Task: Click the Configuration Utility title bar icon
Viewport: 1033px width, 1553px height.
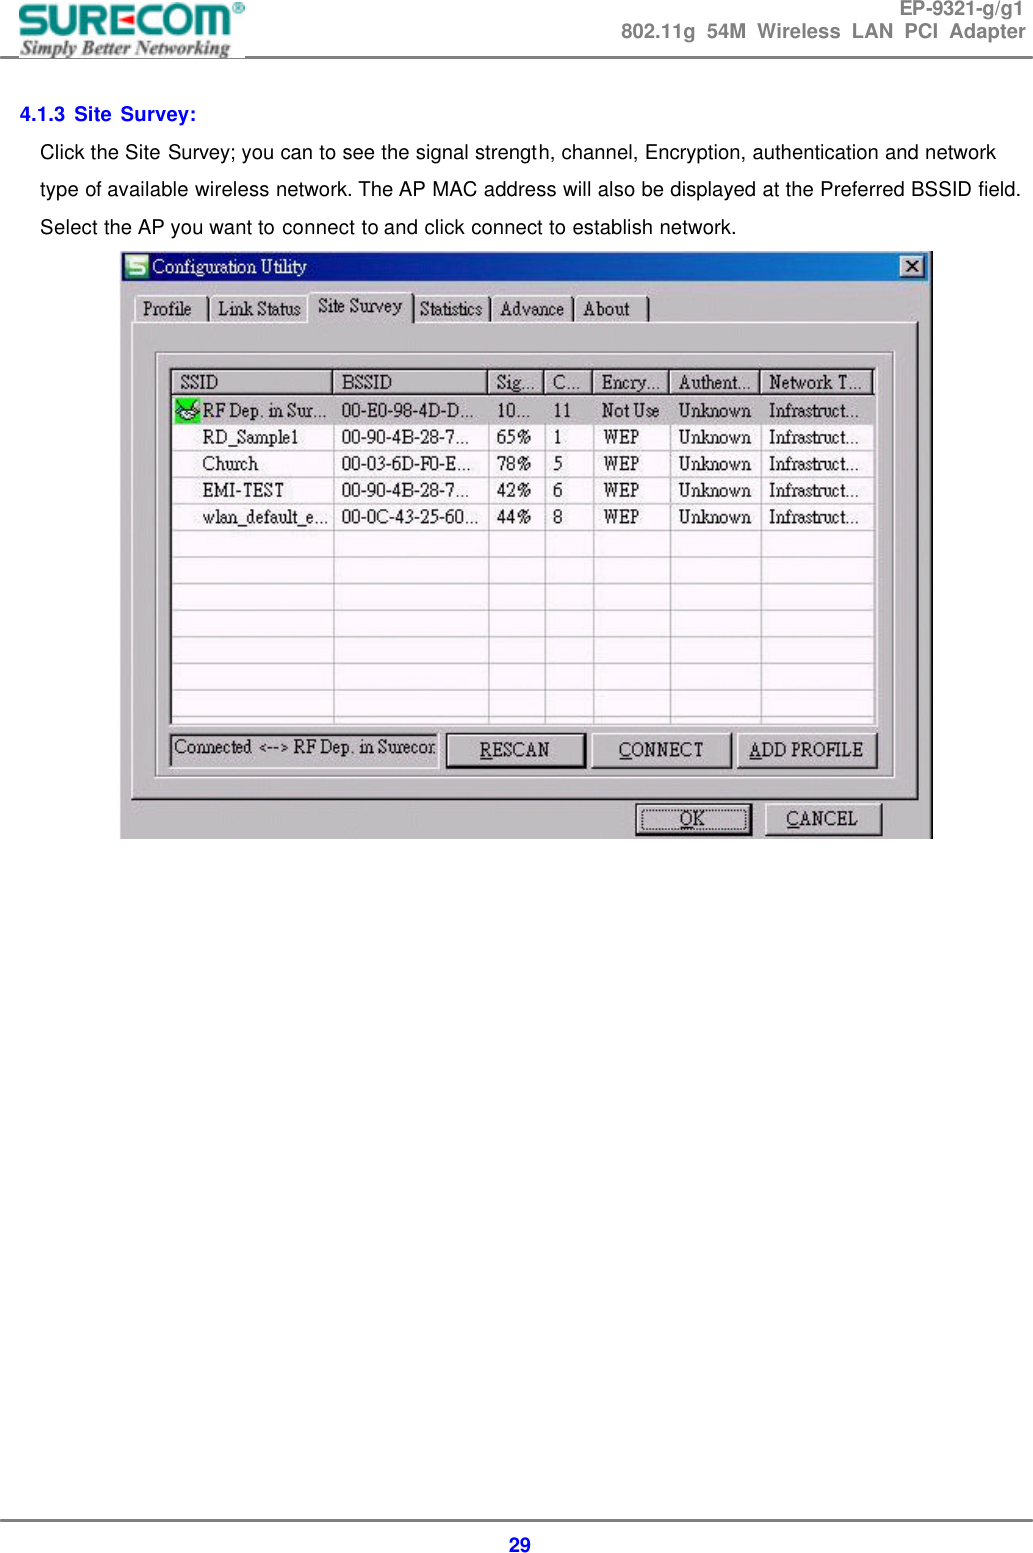Action: tap(136, 266)
